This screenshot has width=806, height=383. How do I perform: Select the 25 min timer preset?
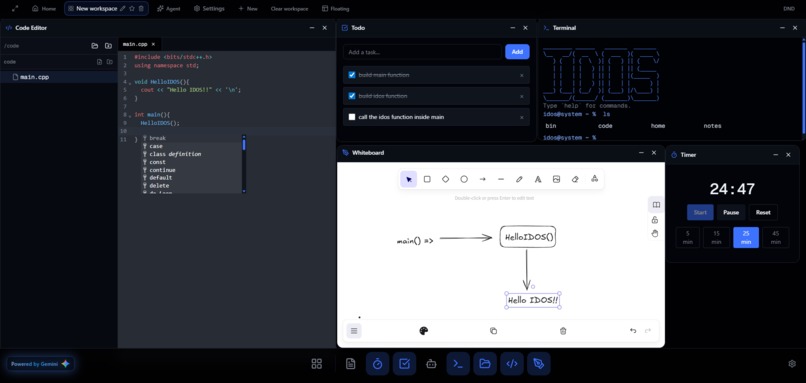pyautogui.click(x=746, y=238)
